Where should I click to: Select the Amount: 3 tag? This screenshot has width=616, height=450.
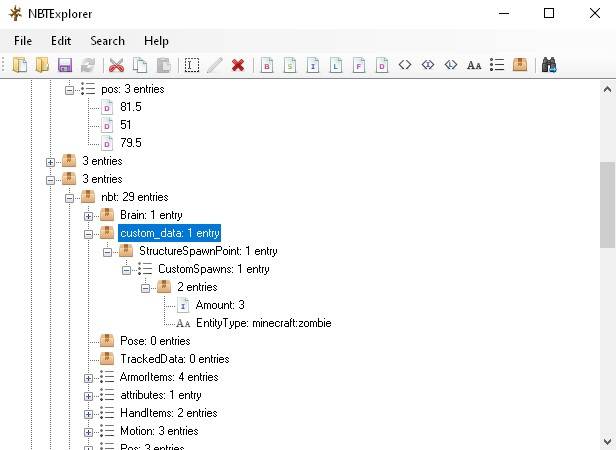220,305
